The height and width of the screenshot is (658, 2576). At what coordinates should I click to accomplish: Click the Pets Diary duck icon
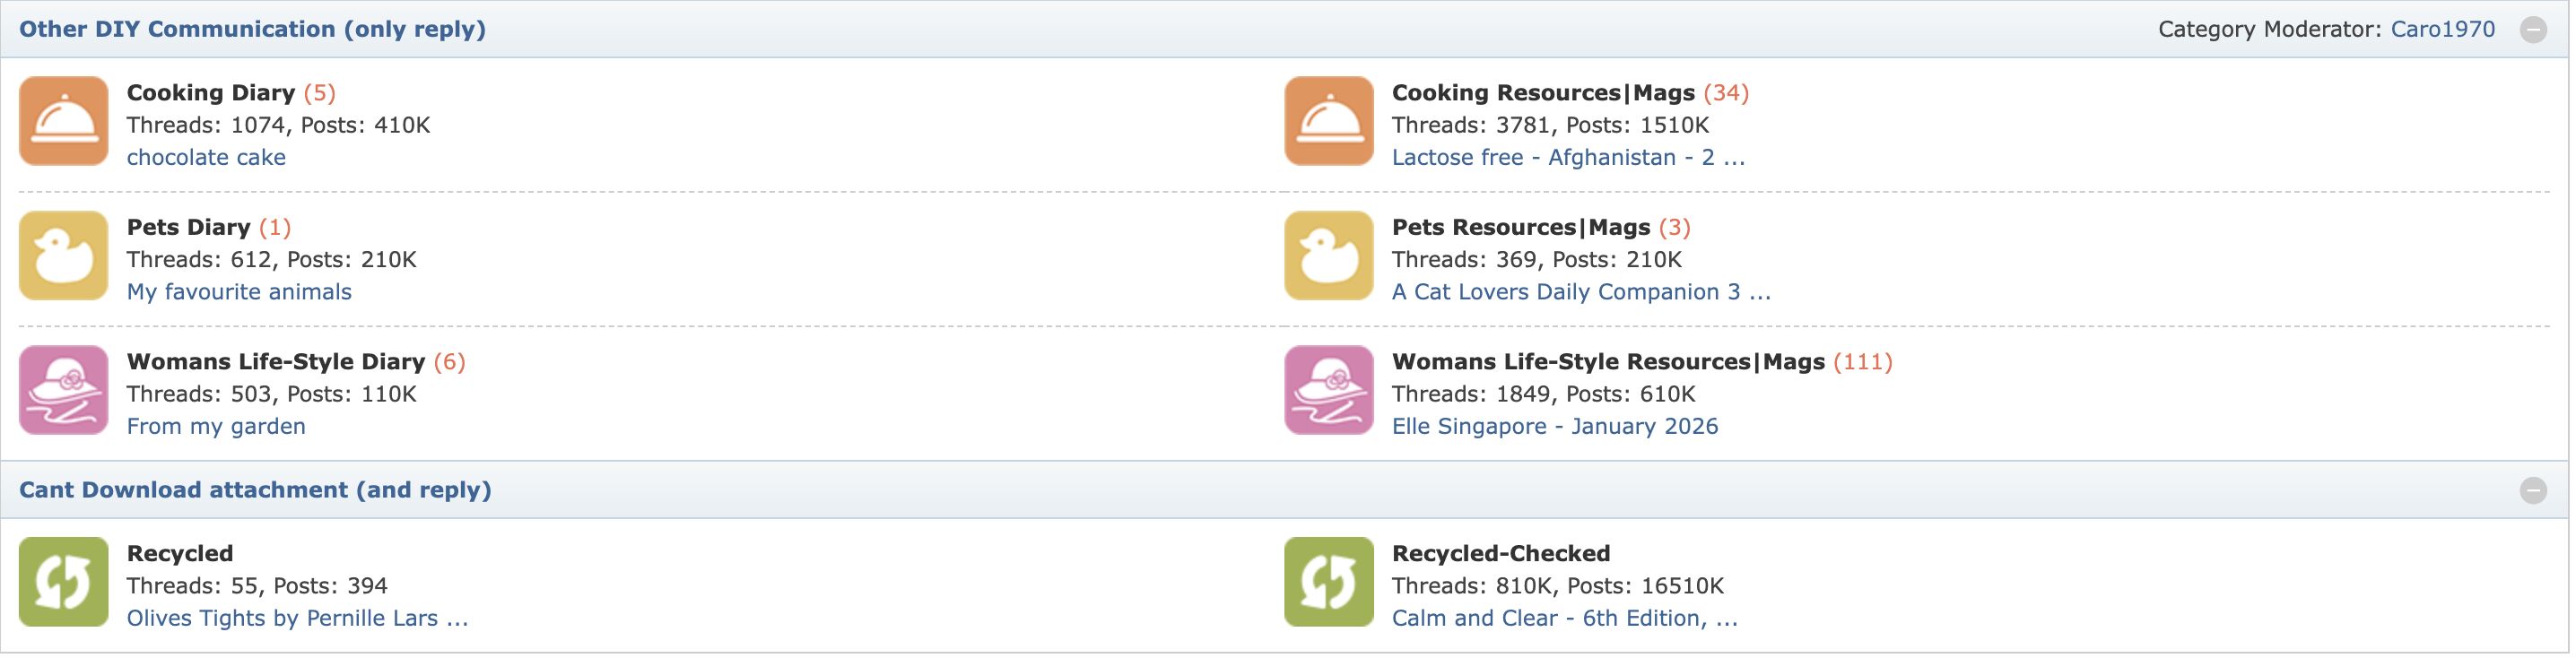coord(63,255)
